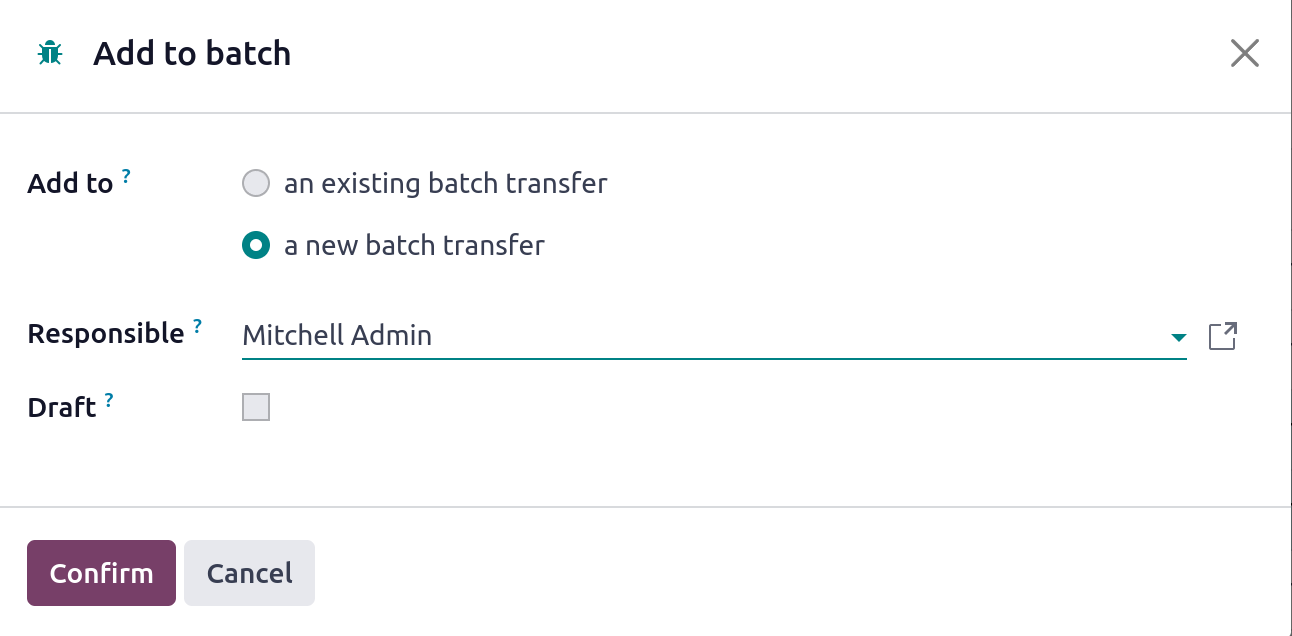Close the Add to batch dialog
Image resolution: width=1292 pixels, height=636 pixels.
[1244, 53]
